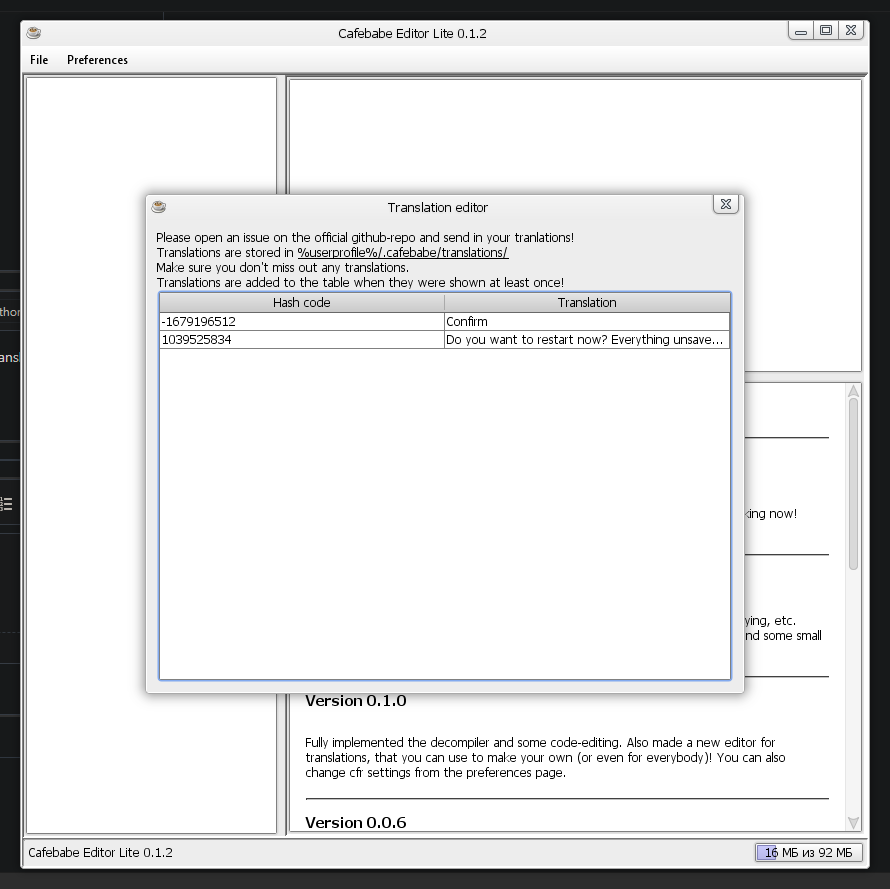The height and width of the screenshot is (889, 890).
Task: Click the changelog scrollbar down arrow
Action: (x=853, y=823)
